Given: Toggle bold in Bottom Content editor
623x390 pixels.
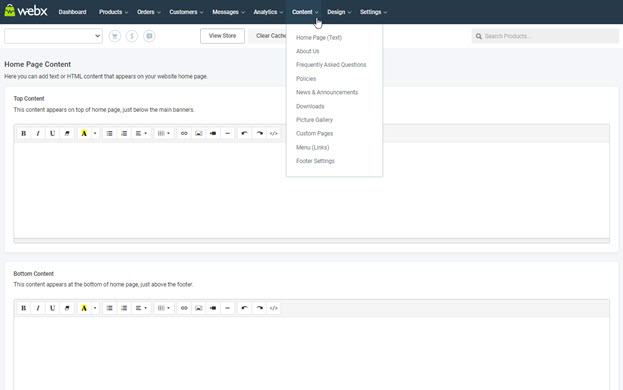Looking at the screenshot, I should tap(23, 308).
